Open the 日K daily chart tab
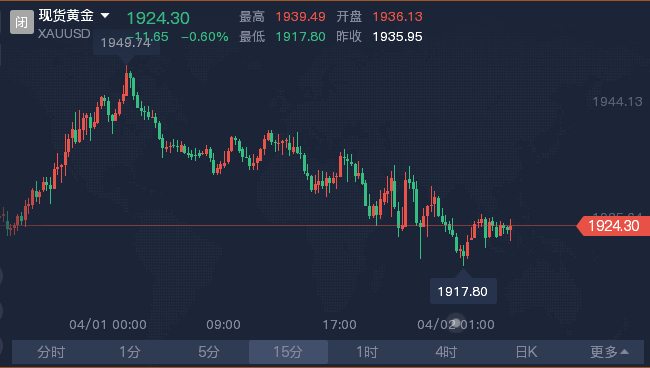 pyautogui.click(x=526, y=352)
